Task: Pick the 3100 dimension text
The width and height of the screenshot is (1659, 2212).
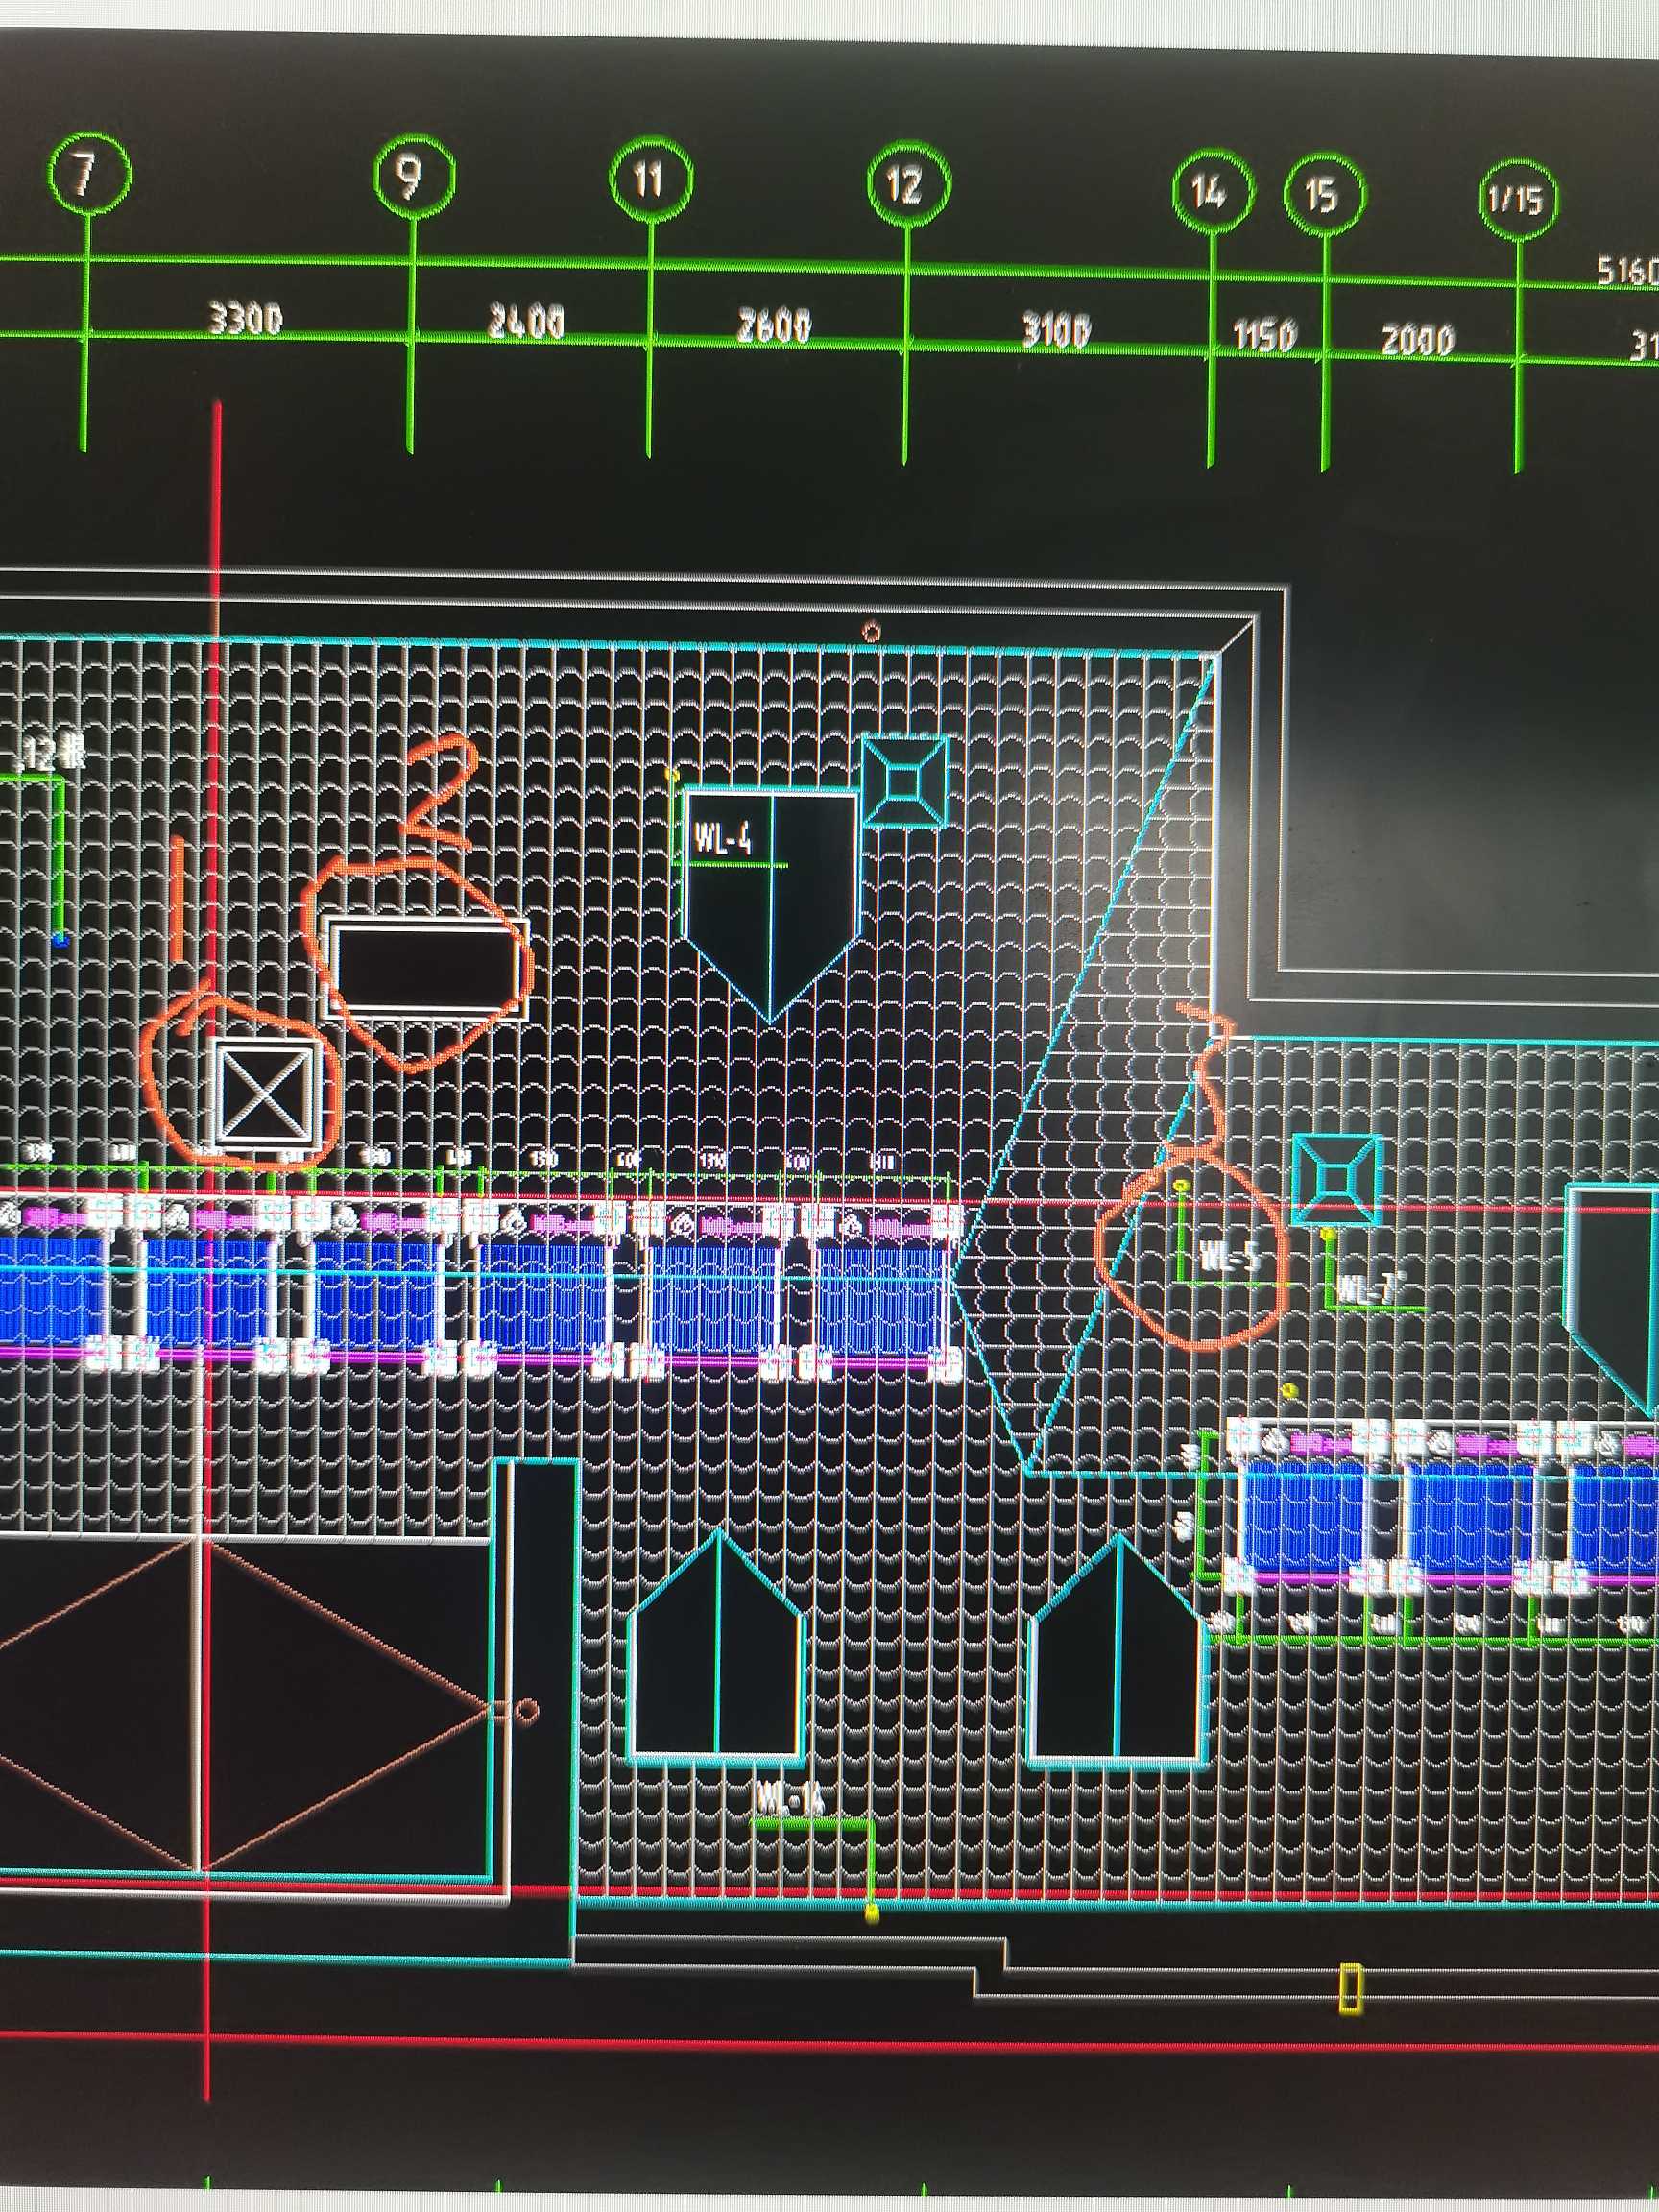Action: (1055, 330)
